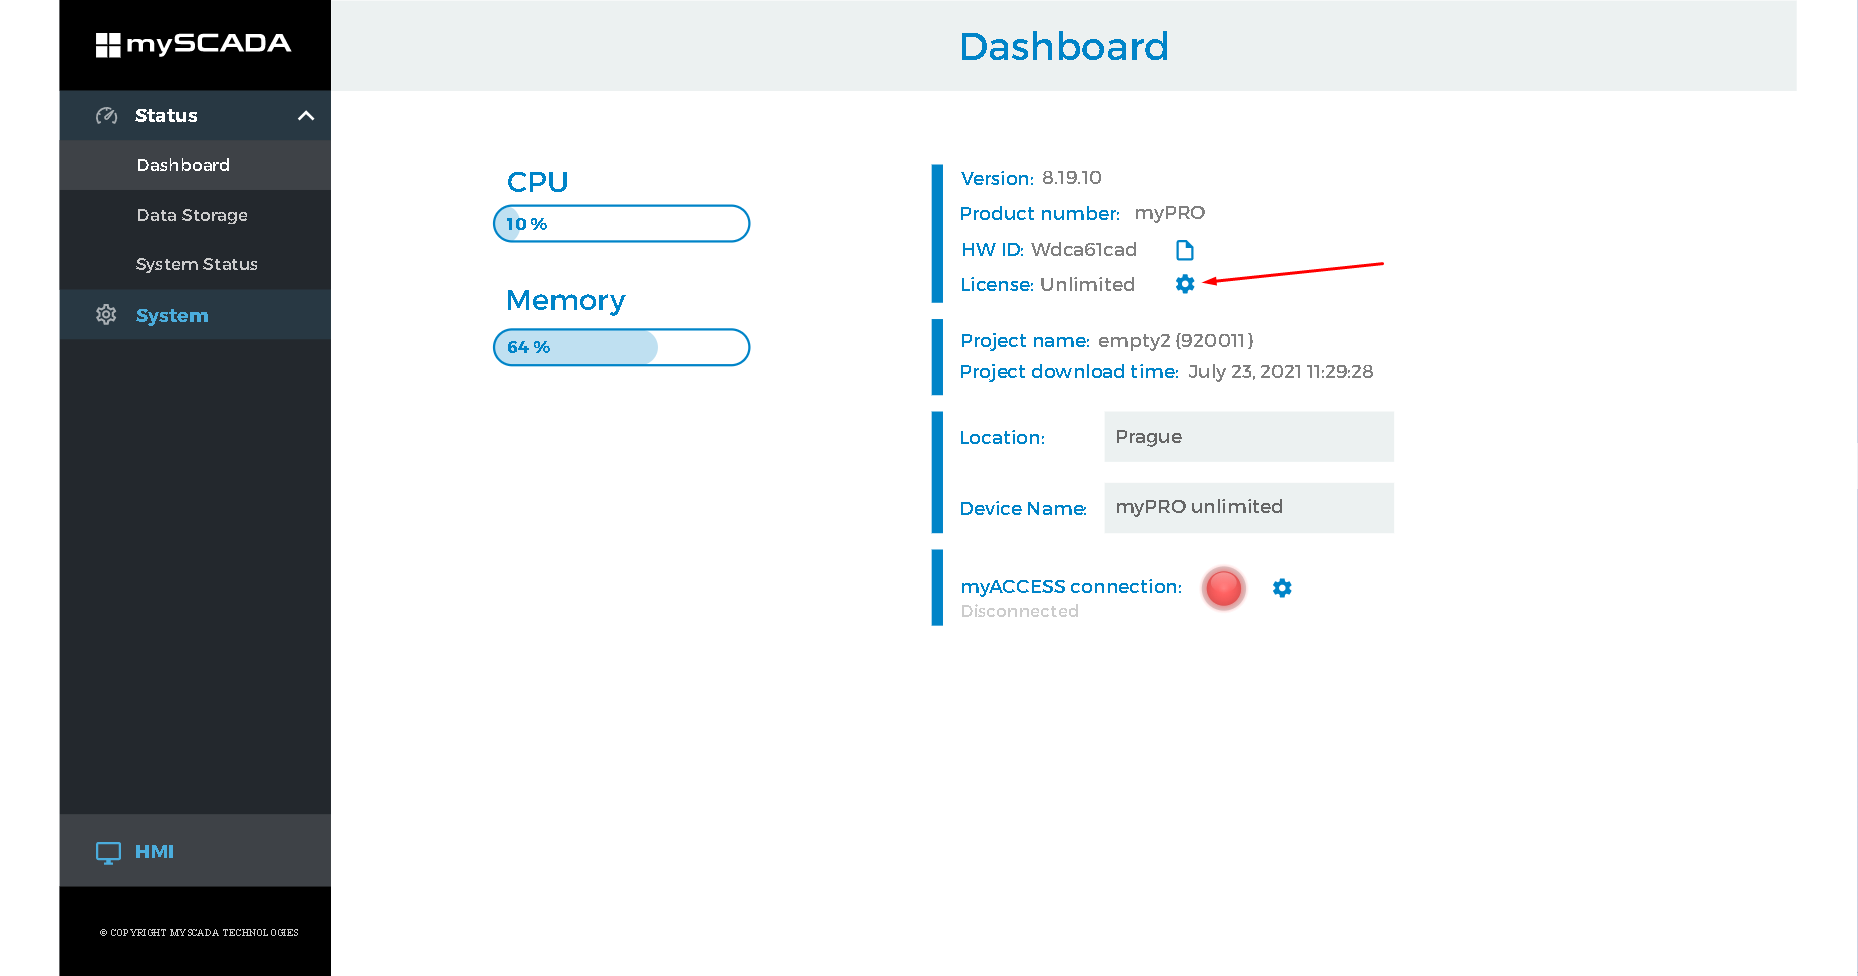The height and width of the screenshot is (976, 1858).
Task: Open the System Status menu item
Action: [195, 264]
